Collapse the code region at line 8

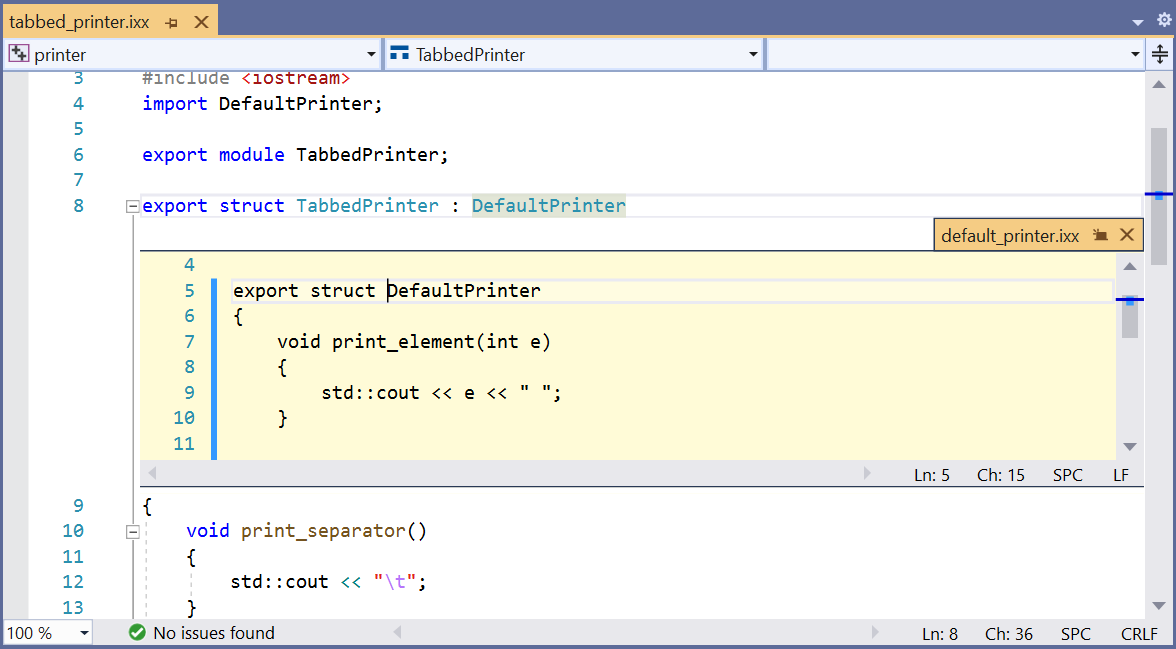coord(132,205)
